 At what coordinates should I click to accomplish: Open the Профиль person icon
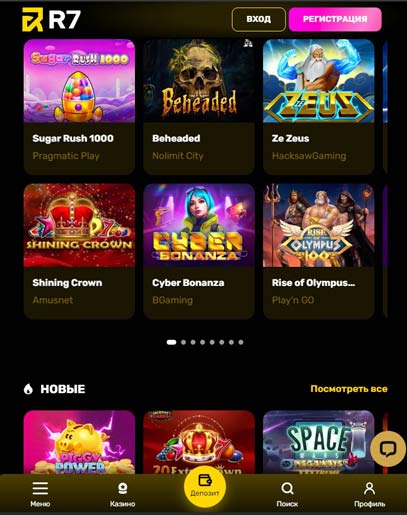[369, 489]
